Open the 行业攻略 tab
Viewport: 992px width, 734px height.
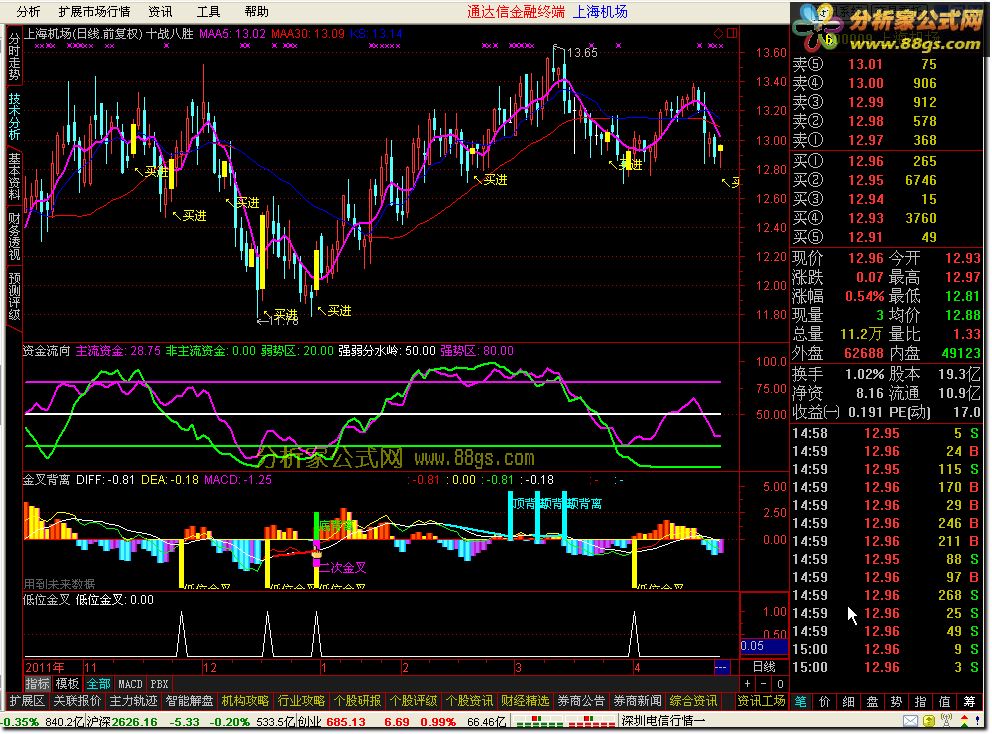point(301,701)
